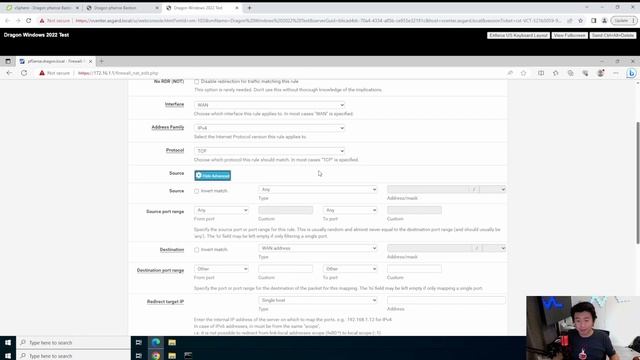Open Destination port range From port dropdown
The height and width of the screenshot is (360, 640).
click(x=221, y=269)
